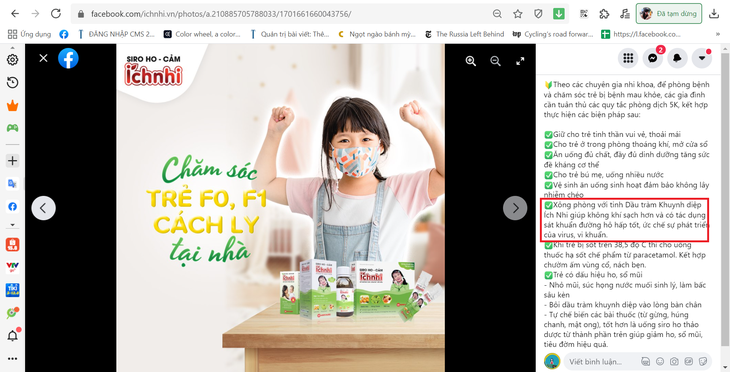
Task: Open the shield extension icon
Action: [x=538, y=14]
